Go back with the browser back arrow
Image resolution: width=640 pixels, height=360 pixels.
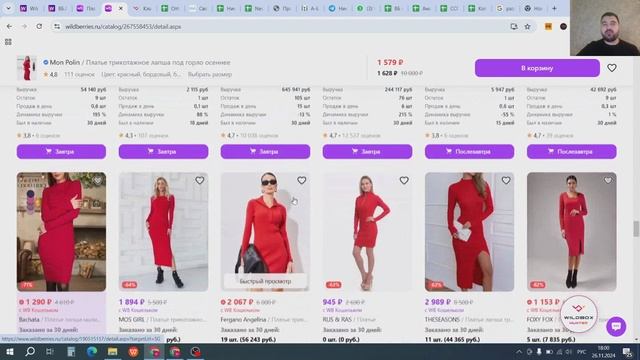[x=9, y=27]
